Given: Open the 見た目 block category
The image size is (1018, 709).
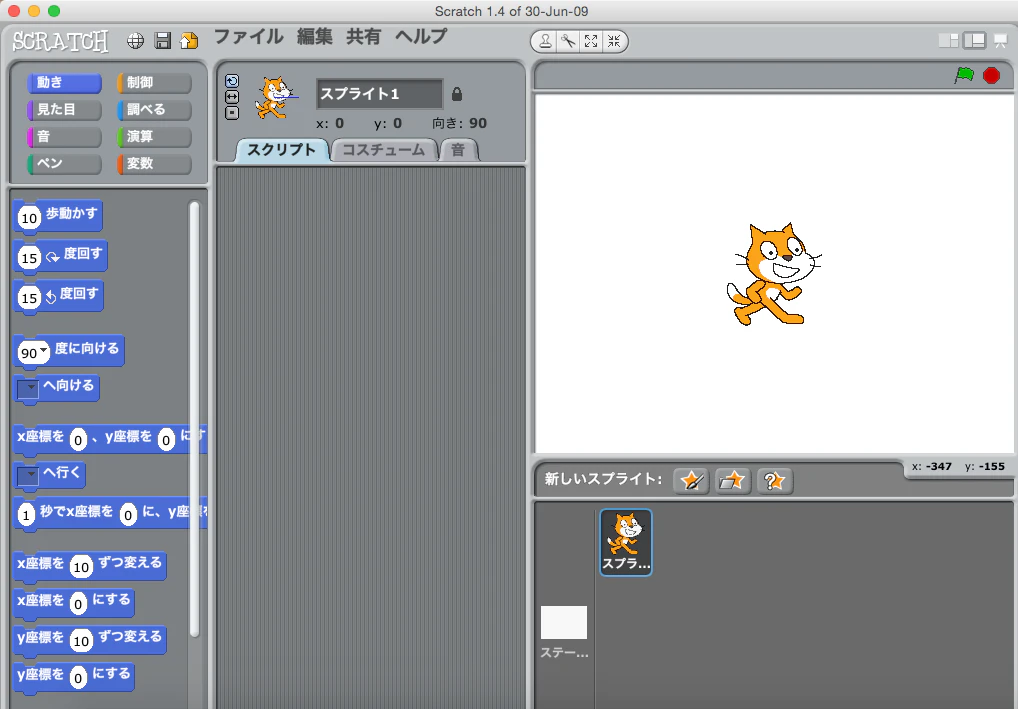Looking at the screenshot, I should coord(64,110).
